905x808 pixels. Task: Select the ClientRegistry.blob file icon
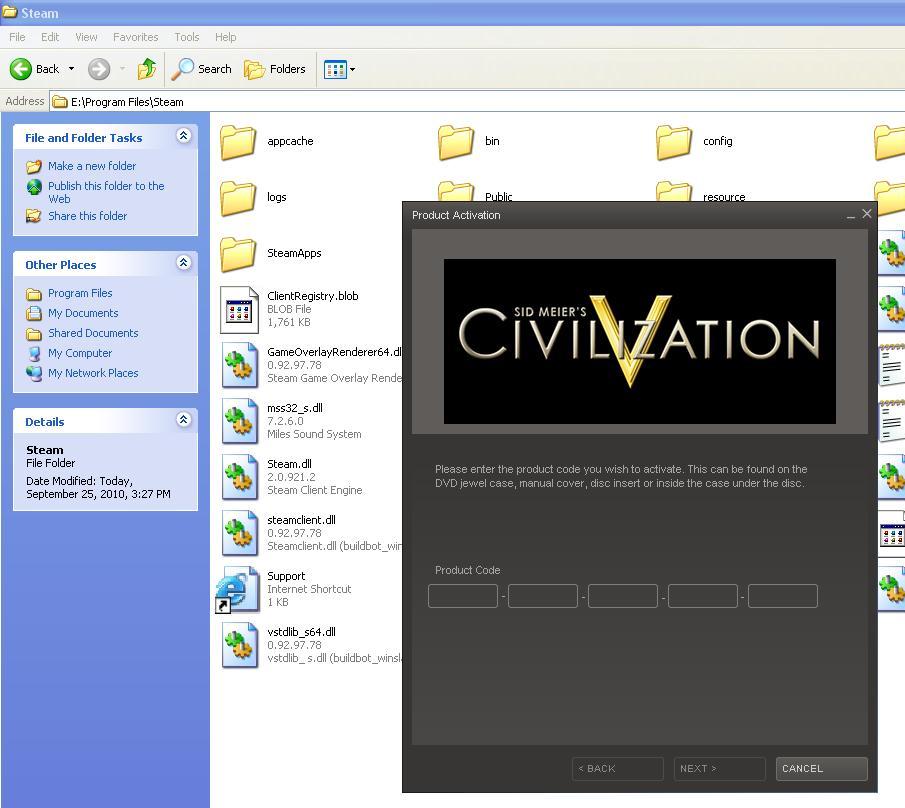239,309
